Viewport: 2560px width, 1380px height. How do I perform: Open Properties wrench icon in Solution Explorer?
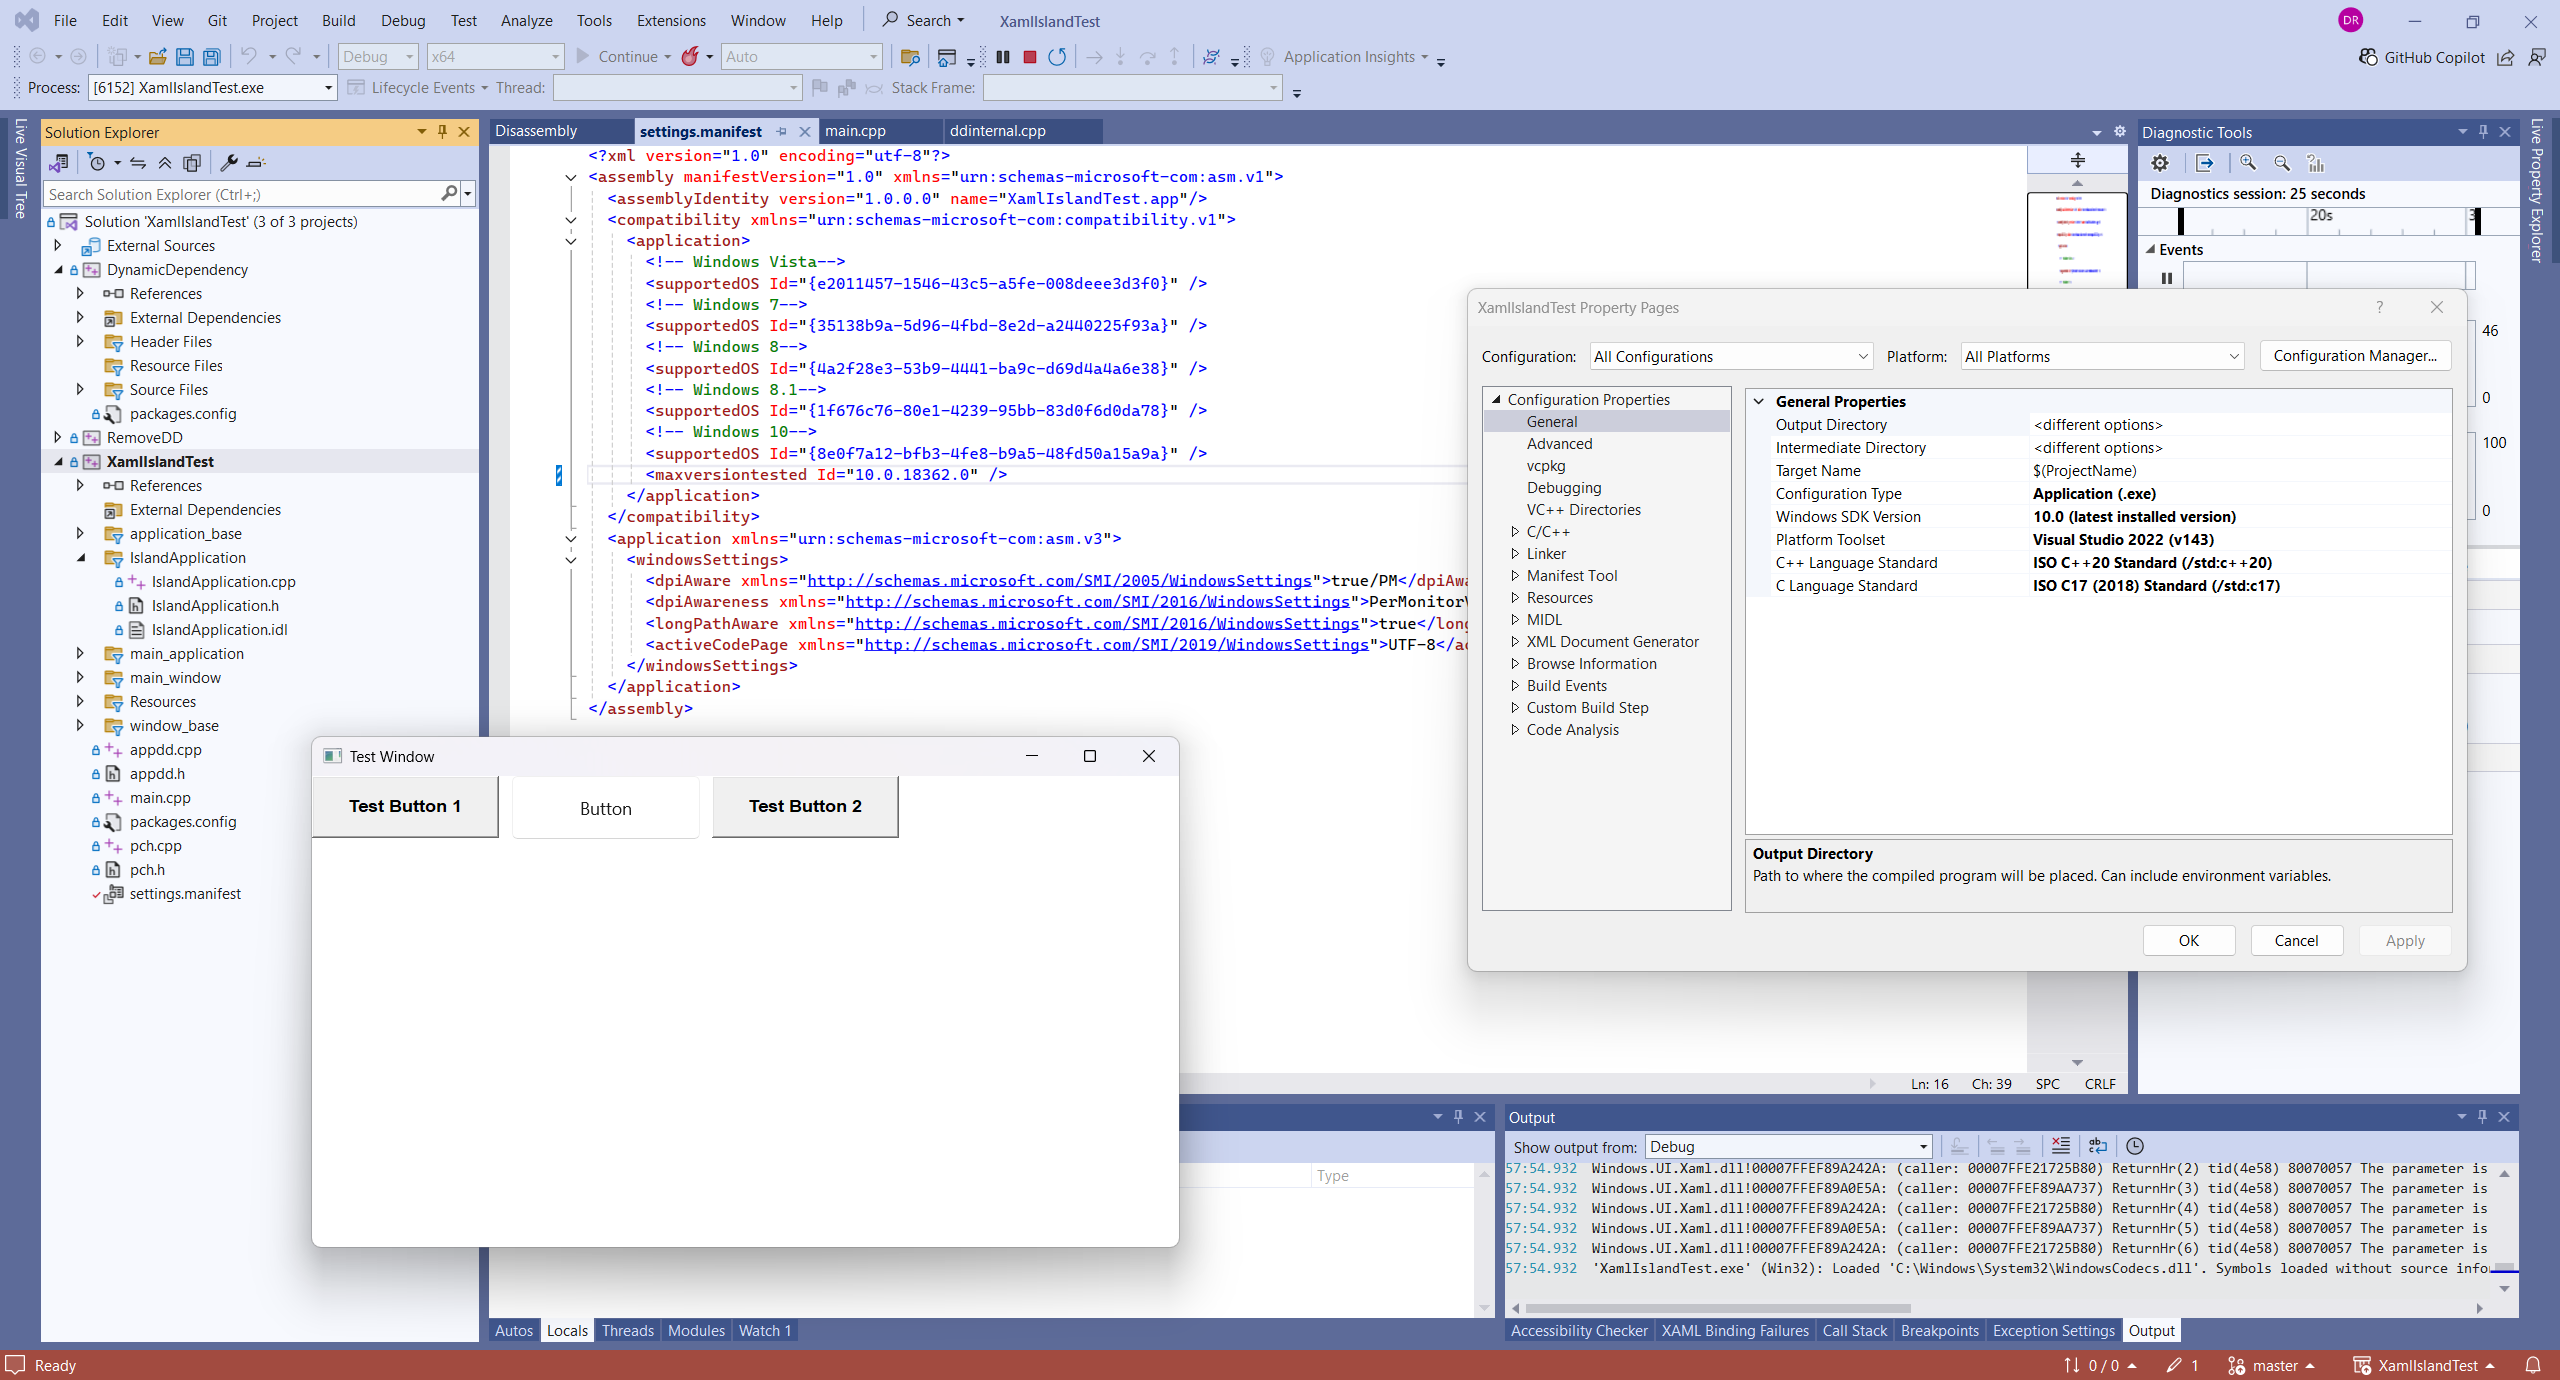click(x=229, y=163)
